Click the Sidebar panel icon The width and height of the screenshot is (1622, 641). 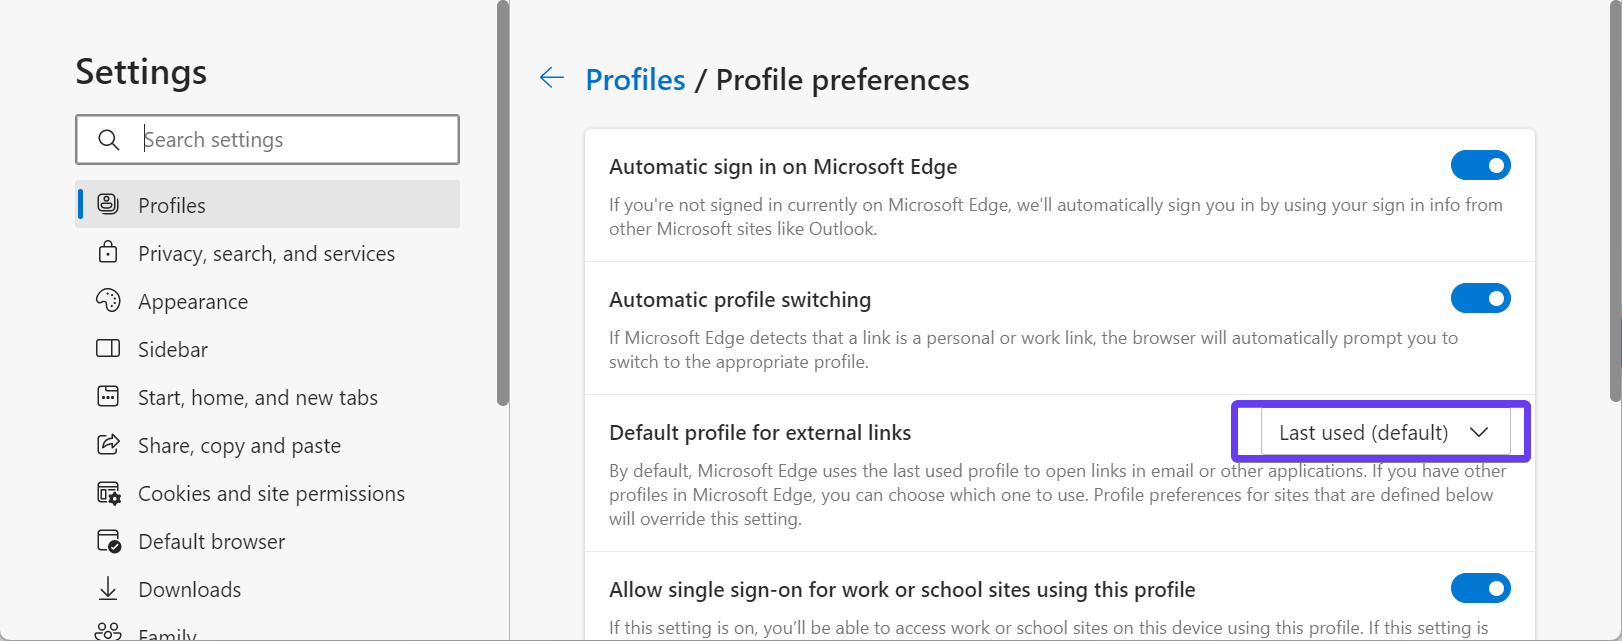[x=108, y=348]
